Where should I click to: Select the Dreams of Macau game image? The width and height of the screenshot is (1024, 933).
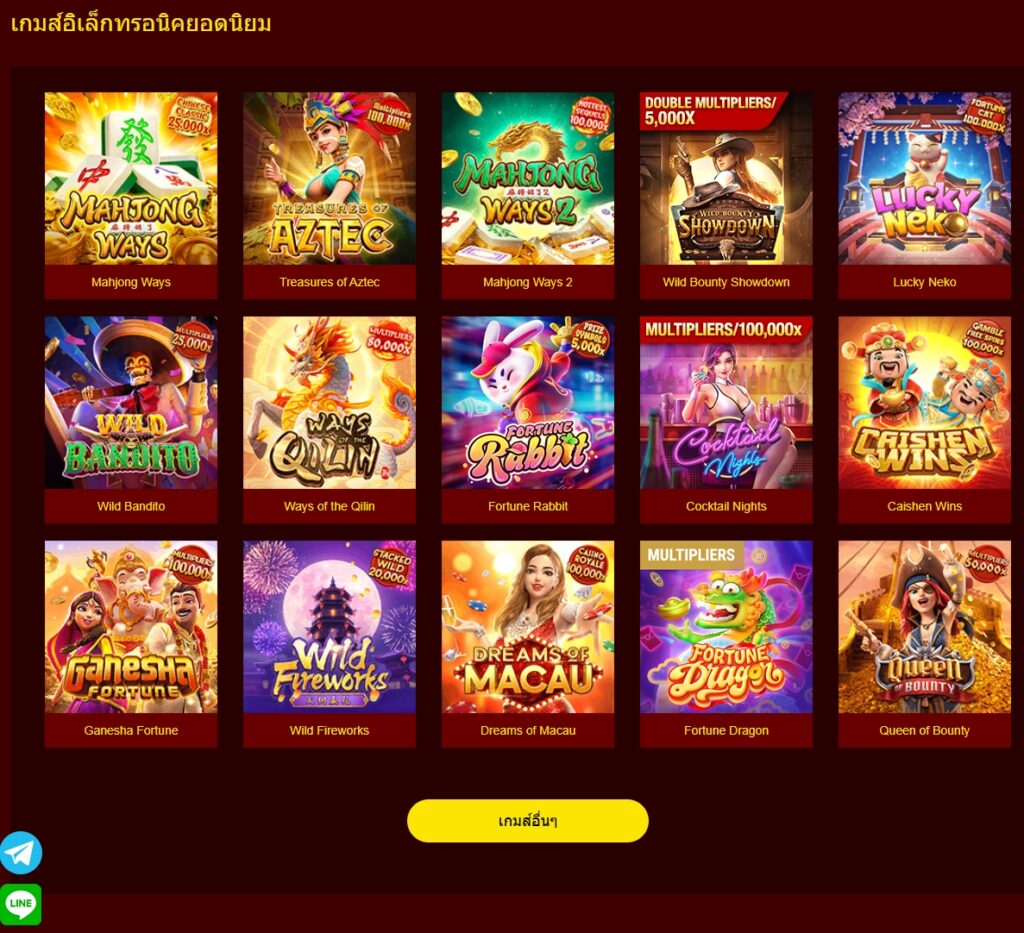coord(528,627)
